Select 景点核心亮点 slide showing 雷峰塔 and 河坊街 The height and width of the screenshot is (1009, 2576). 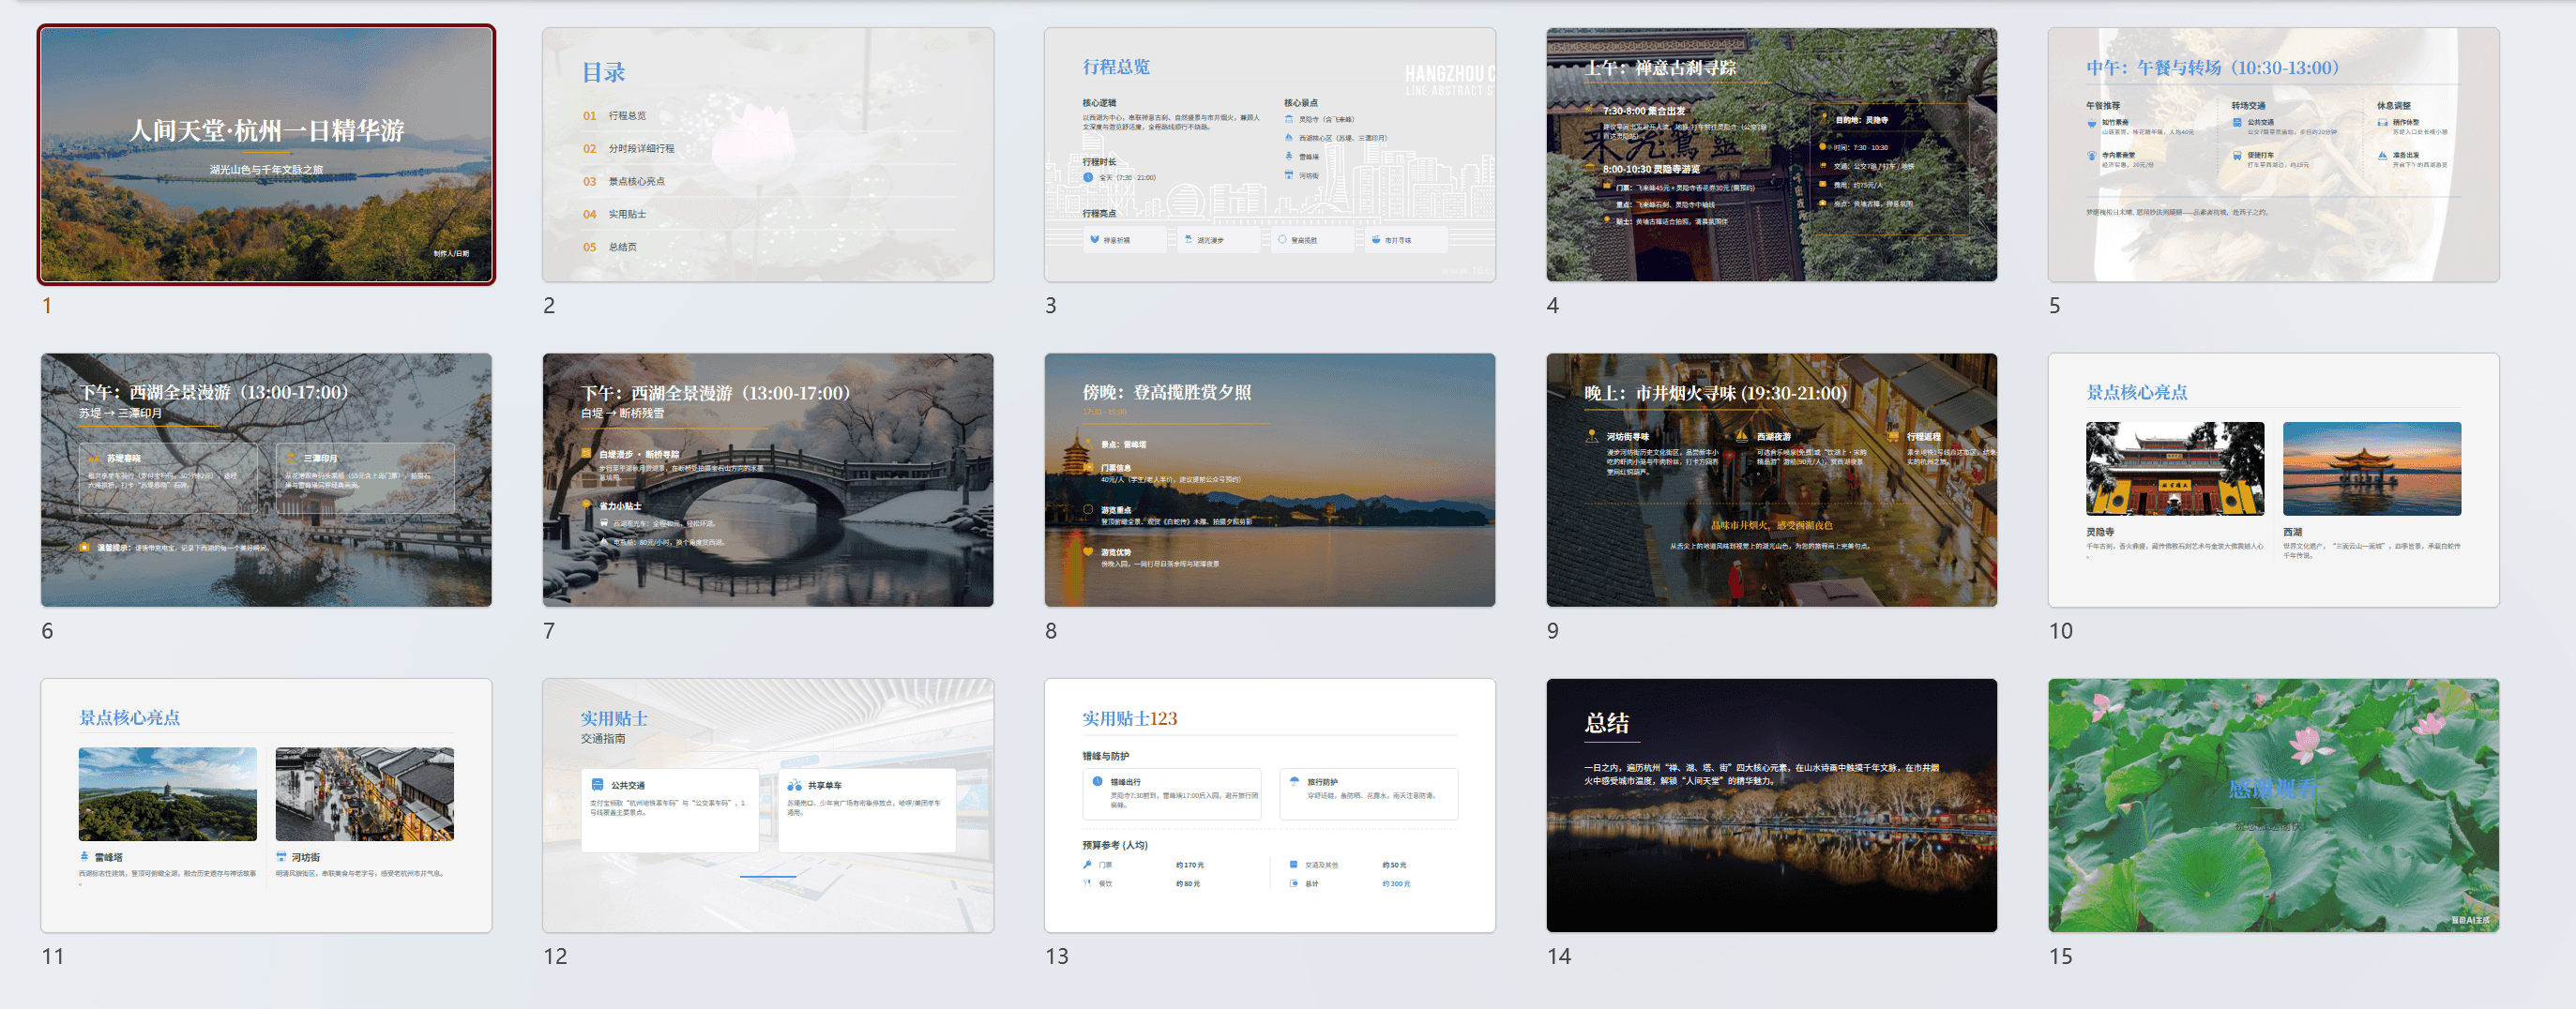point(266,806)
